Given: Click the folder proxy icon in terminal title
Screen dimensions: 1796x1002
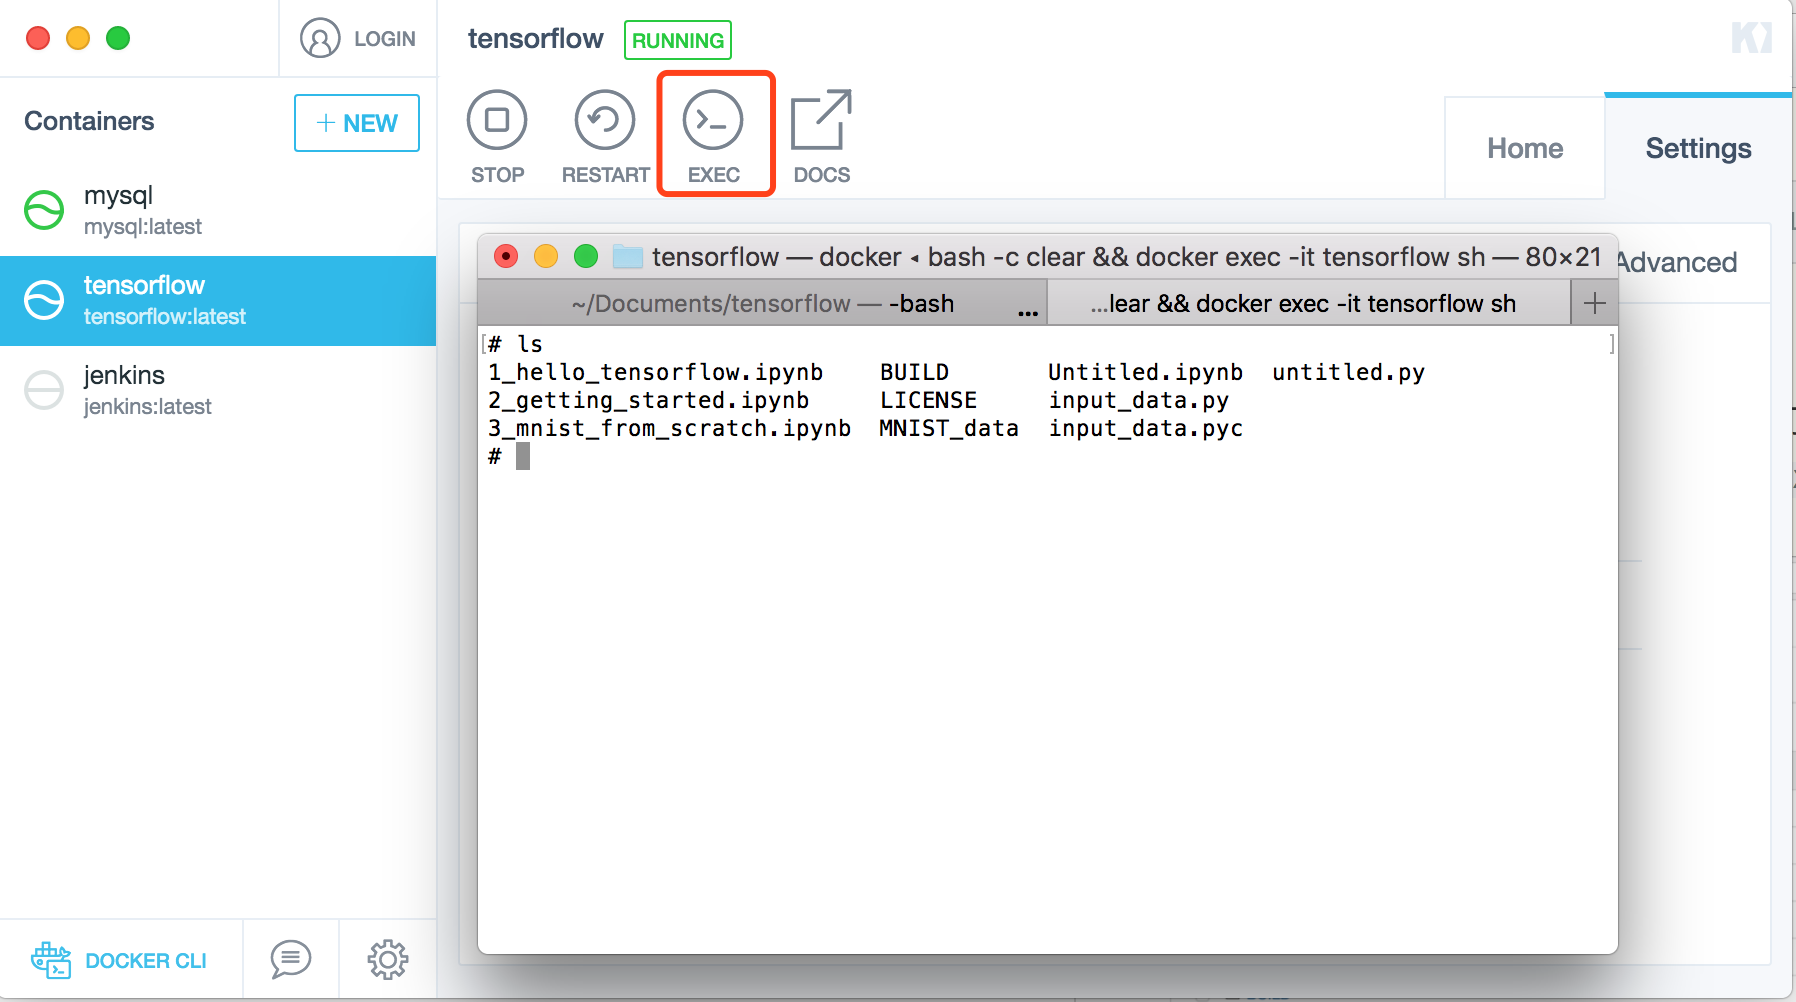Looking at the screenshot, I should [628, 257].
